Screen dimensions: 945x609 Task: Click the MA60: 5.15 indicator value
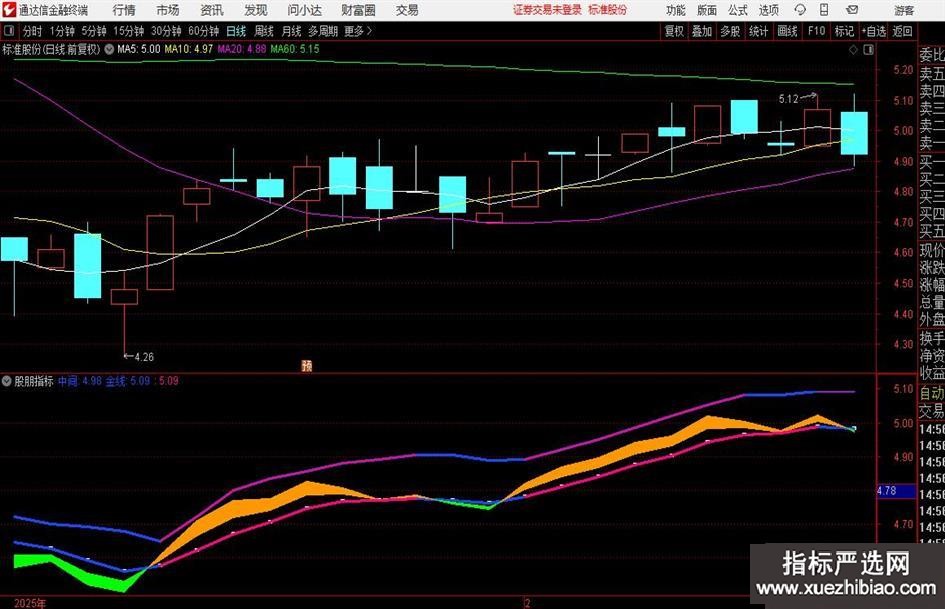tap(295, 49)
